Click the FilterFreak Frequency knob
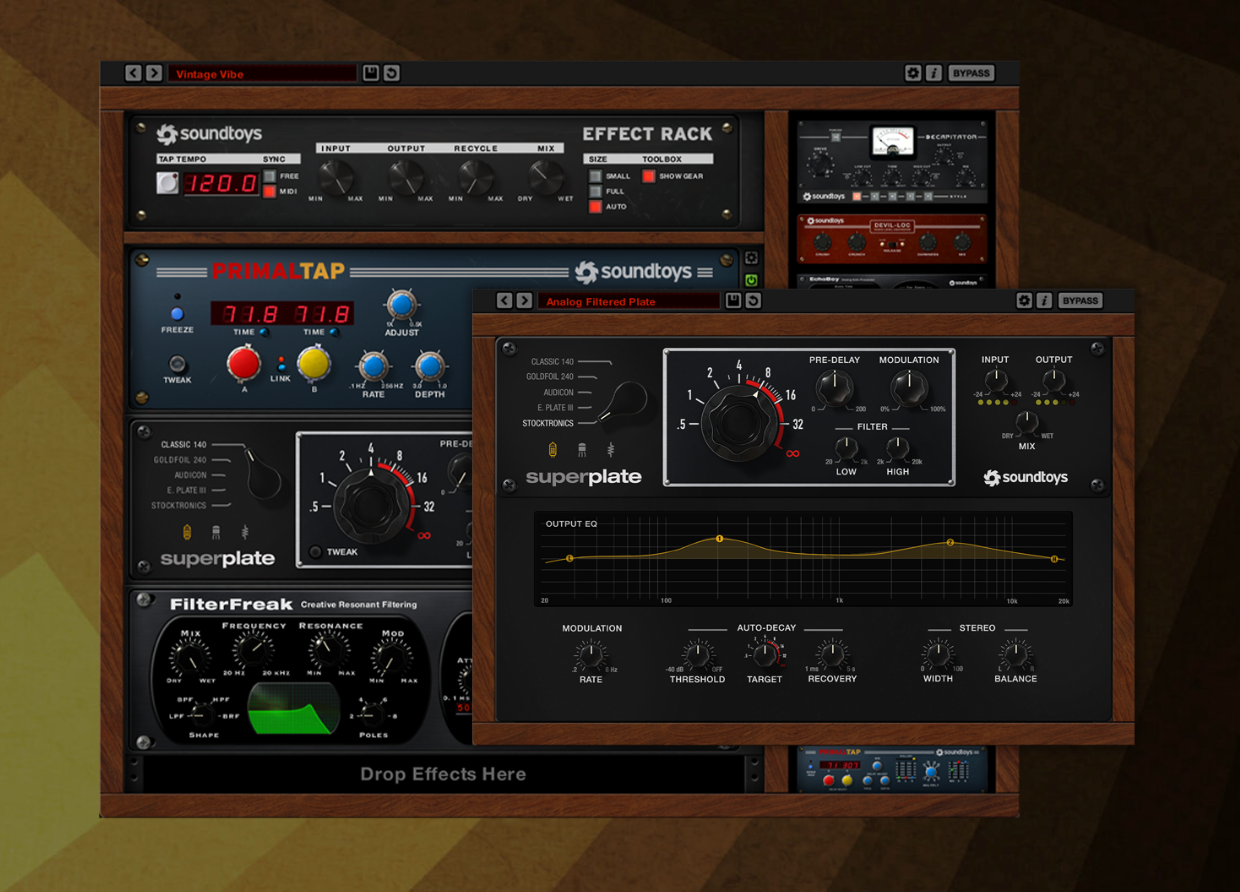1240x892 pixels. (254, 652)
